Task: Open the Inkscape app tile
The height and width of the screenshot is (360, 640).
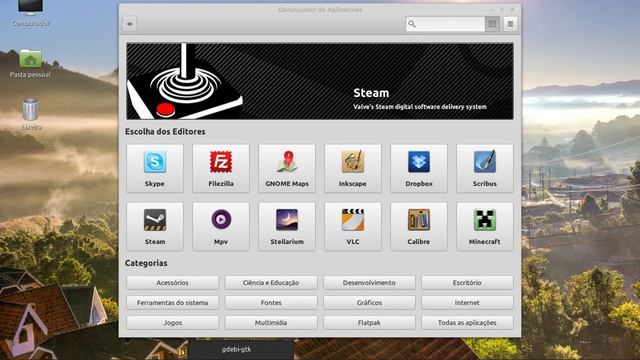Action: coord(353,168)
